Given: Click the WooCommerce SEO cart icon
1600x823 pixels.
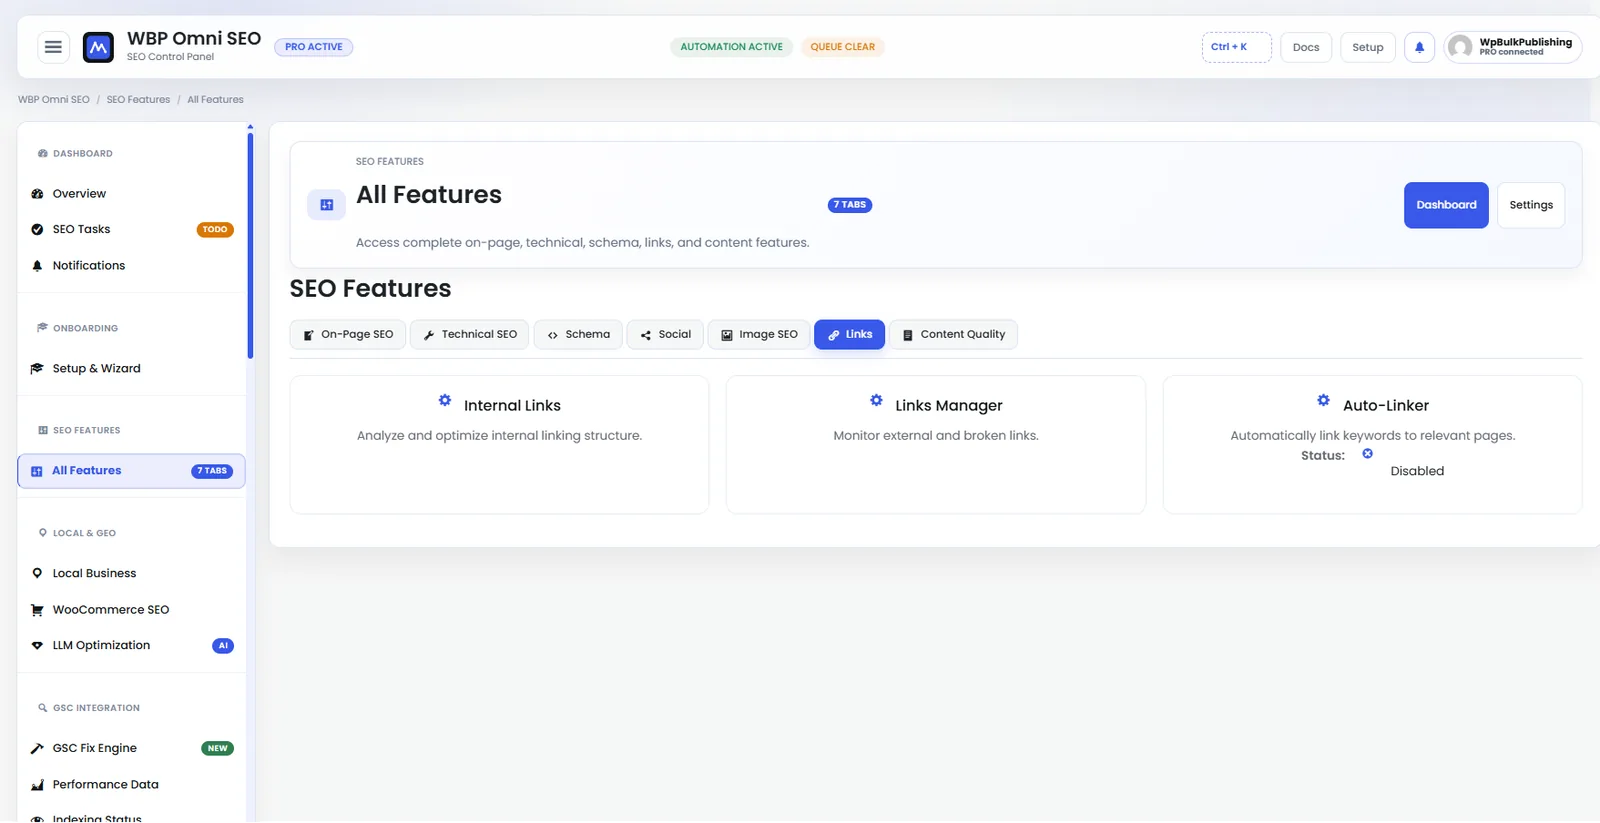Looking at the screenshot, I should coord(37,610).
